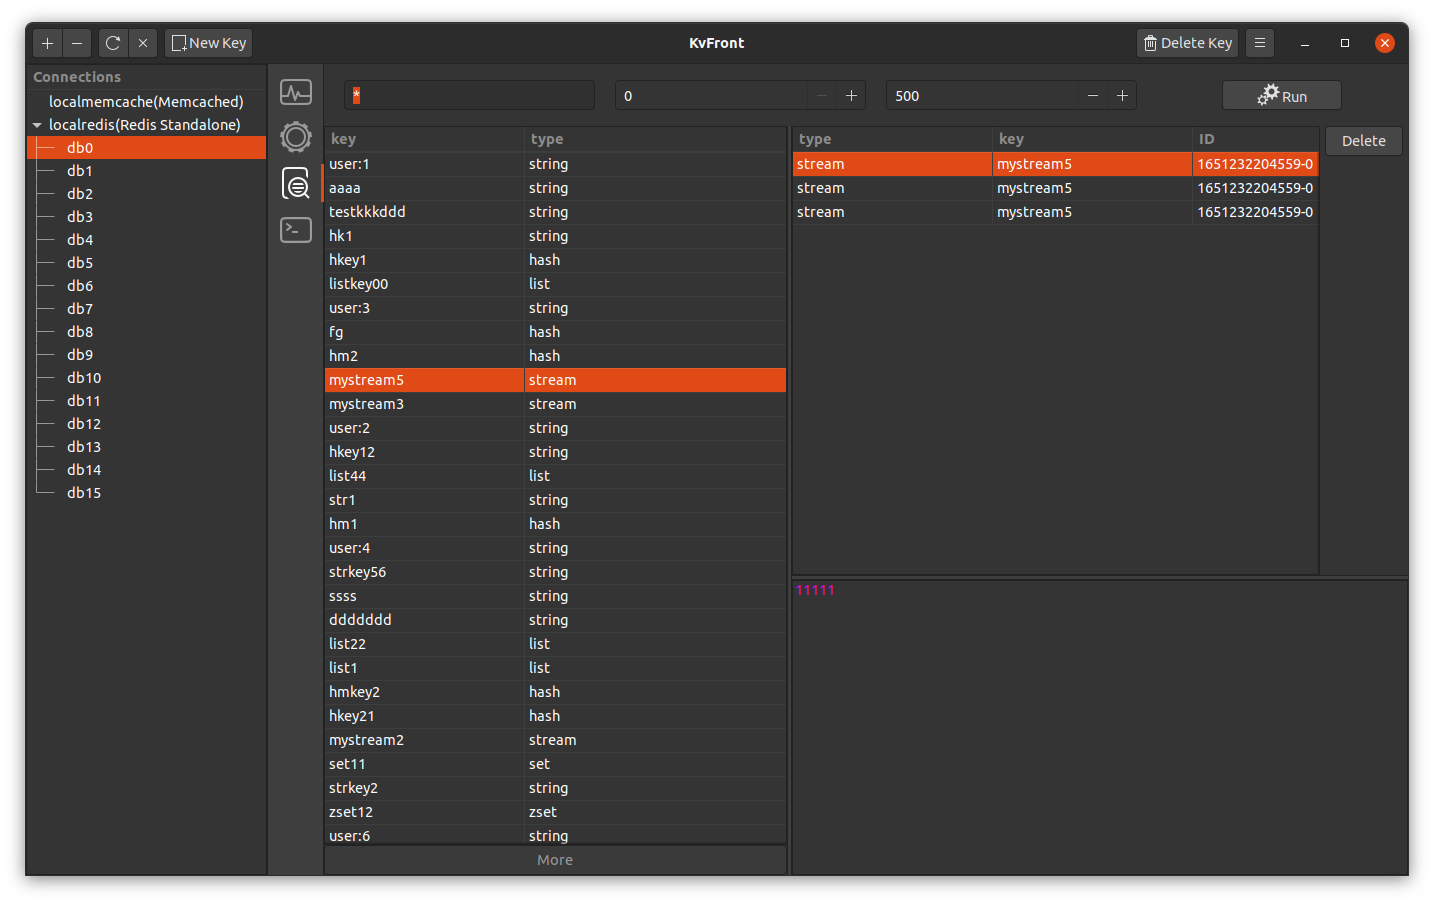This screenshot has height=904, width=1434.
Task: Open the settings gear sidebar icon
Action: click(296, 137)
